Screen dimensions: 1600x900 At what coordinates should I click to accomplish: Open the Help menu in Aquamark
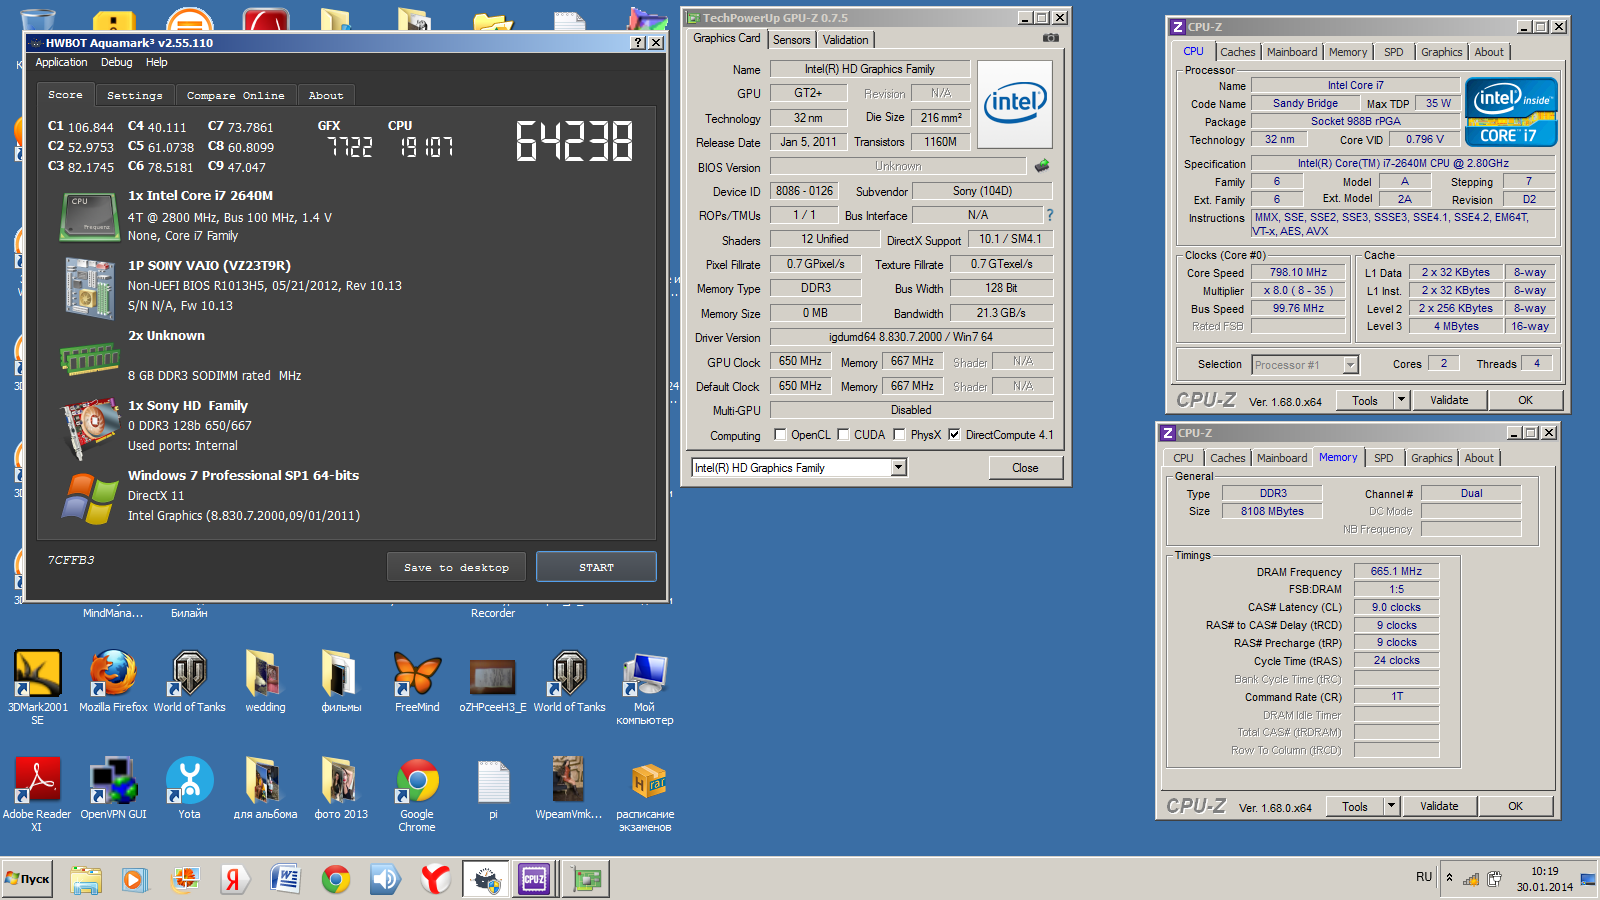[157, 62]
